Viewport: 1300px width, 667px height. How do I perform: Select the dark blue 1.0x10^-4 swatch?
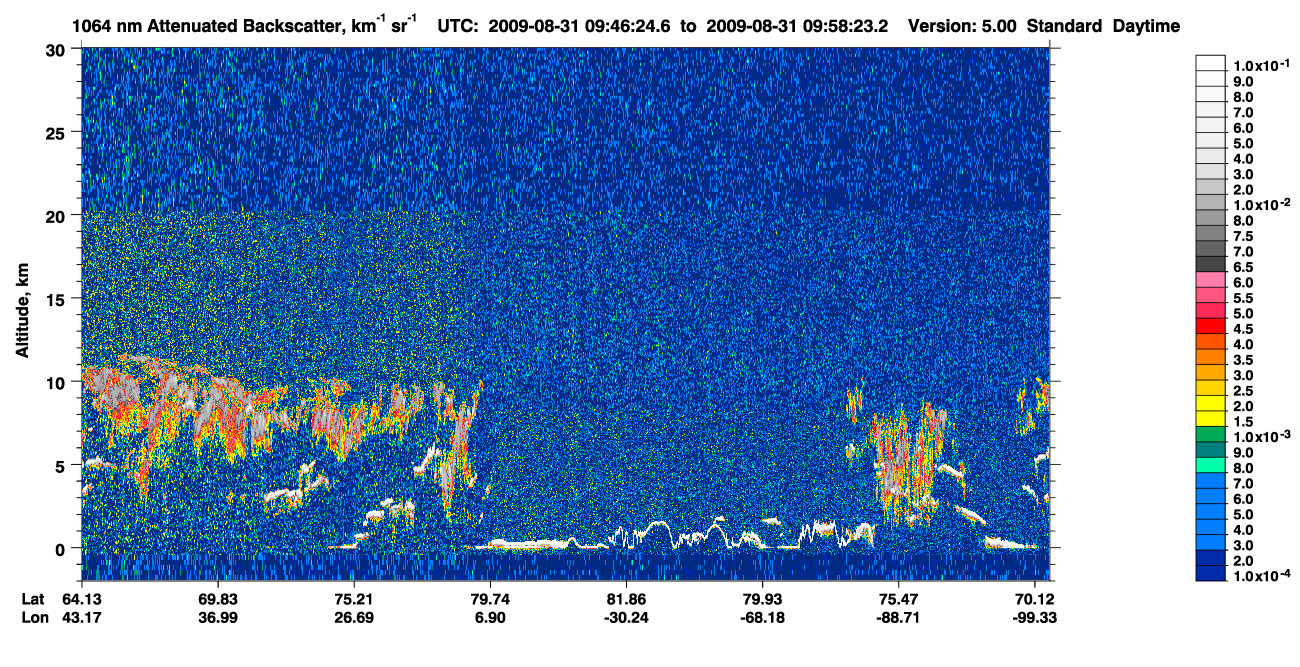[1210, 574]
